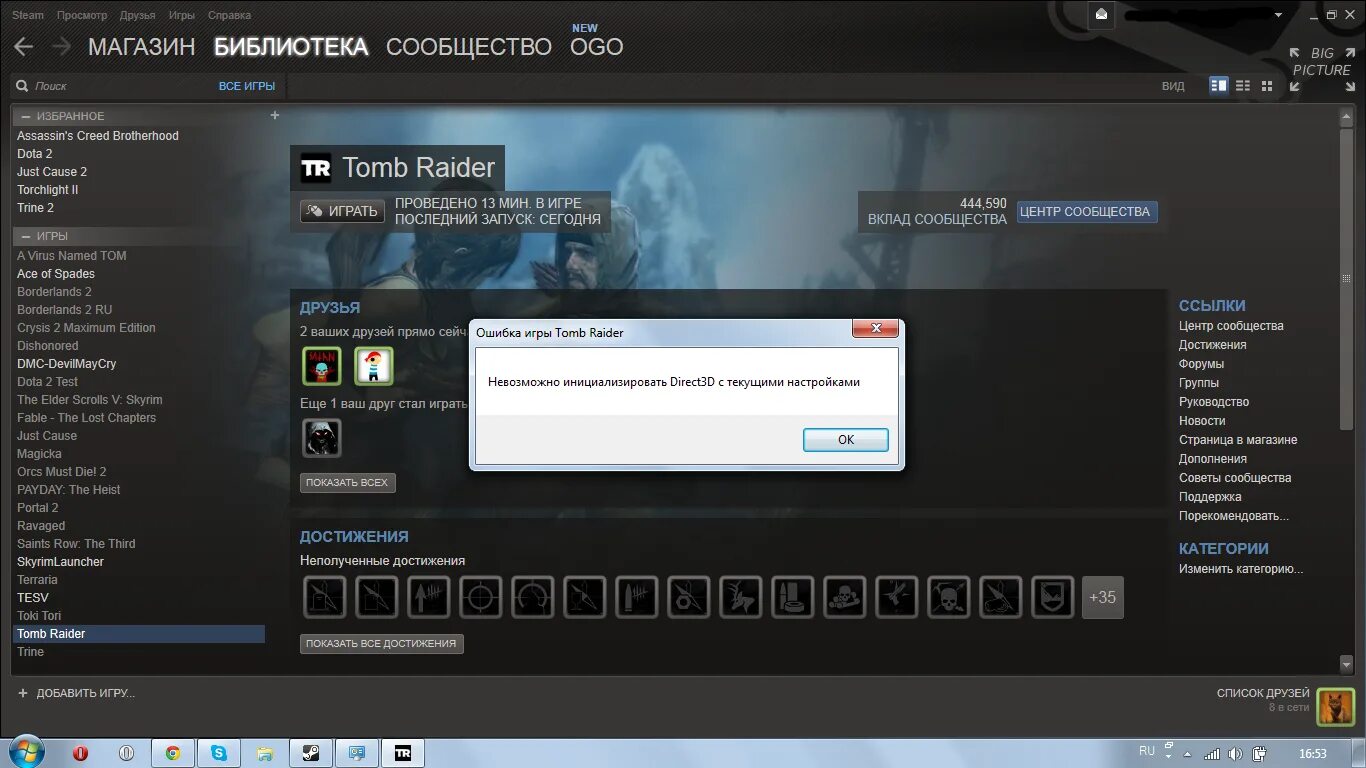Open the ВСЕ ИГРЫ filter dropdown
1366x768 pixels.
pyautogui.click(x=247, y=86)
